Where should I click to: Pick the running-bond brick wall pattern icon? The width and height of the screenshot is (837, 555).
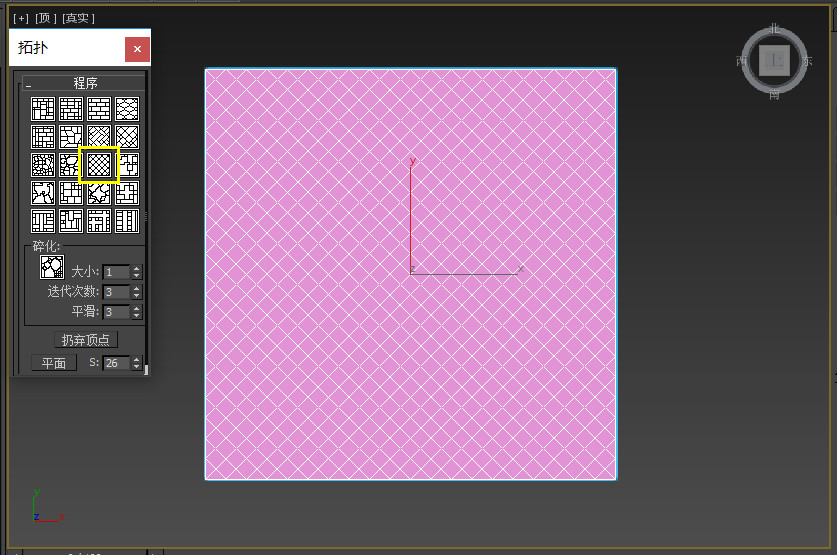99,109
